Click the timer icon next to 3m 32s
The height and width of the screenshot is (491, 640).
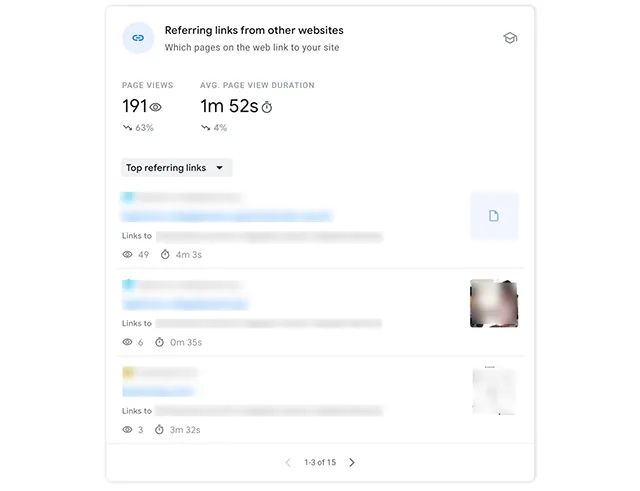point(160,429)
